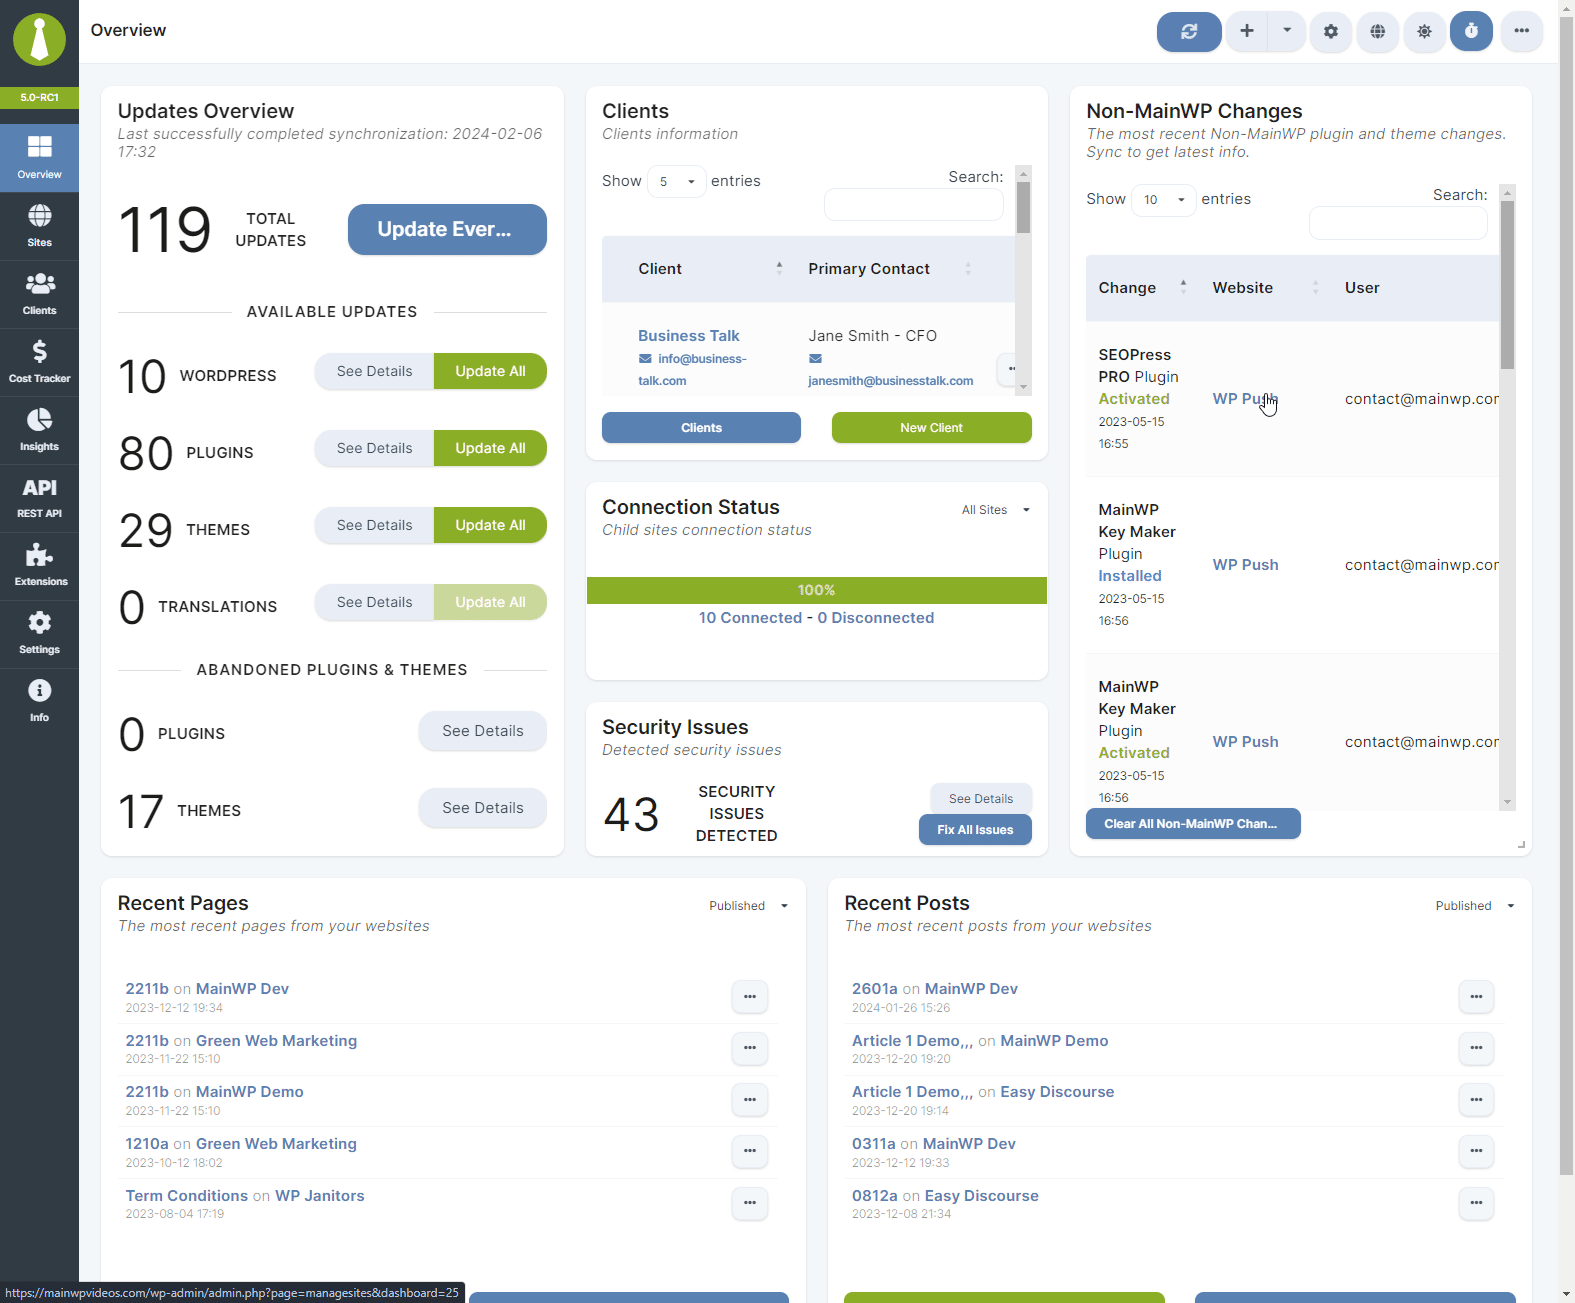
Task: Open the Info page in sidebar
Action: tap(39, 701)
